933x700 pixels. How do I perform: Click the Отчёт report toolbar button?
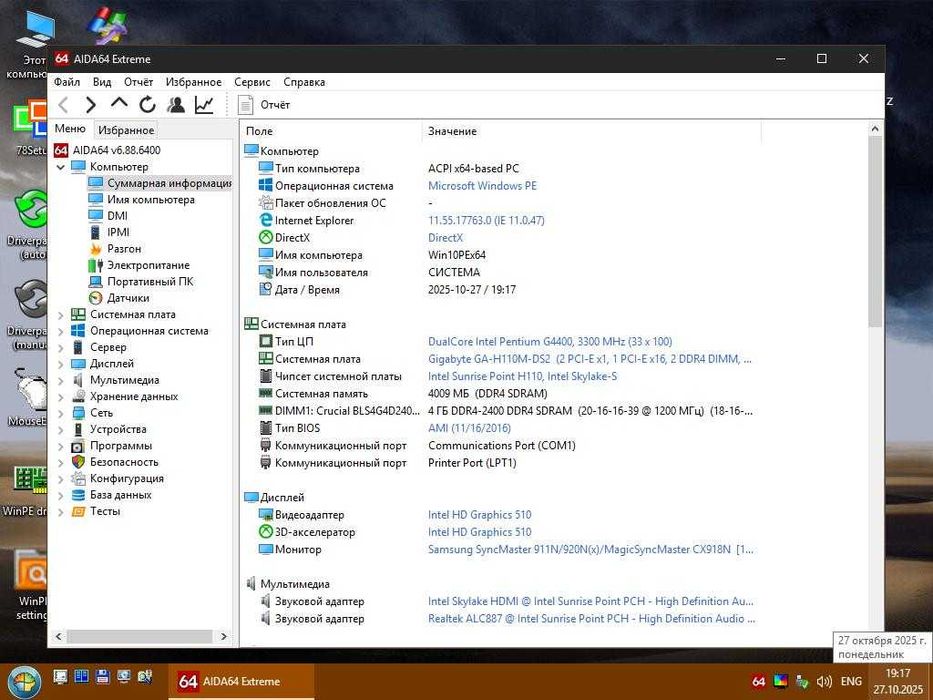[x=264, y=105]
